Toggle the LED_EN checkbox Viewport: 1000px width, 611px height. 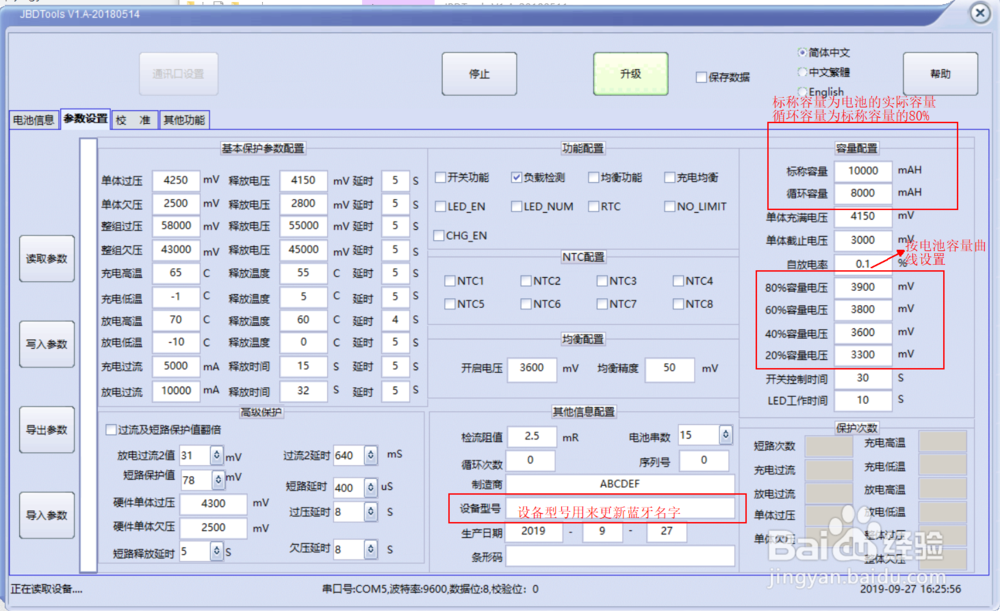pyautogui.click(x=440, y=207)
